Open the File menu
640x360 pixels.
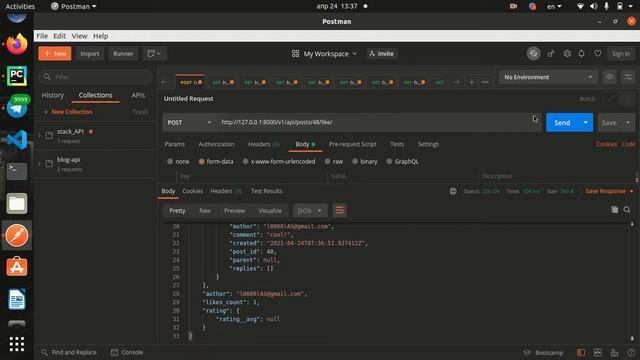(42, 36)
